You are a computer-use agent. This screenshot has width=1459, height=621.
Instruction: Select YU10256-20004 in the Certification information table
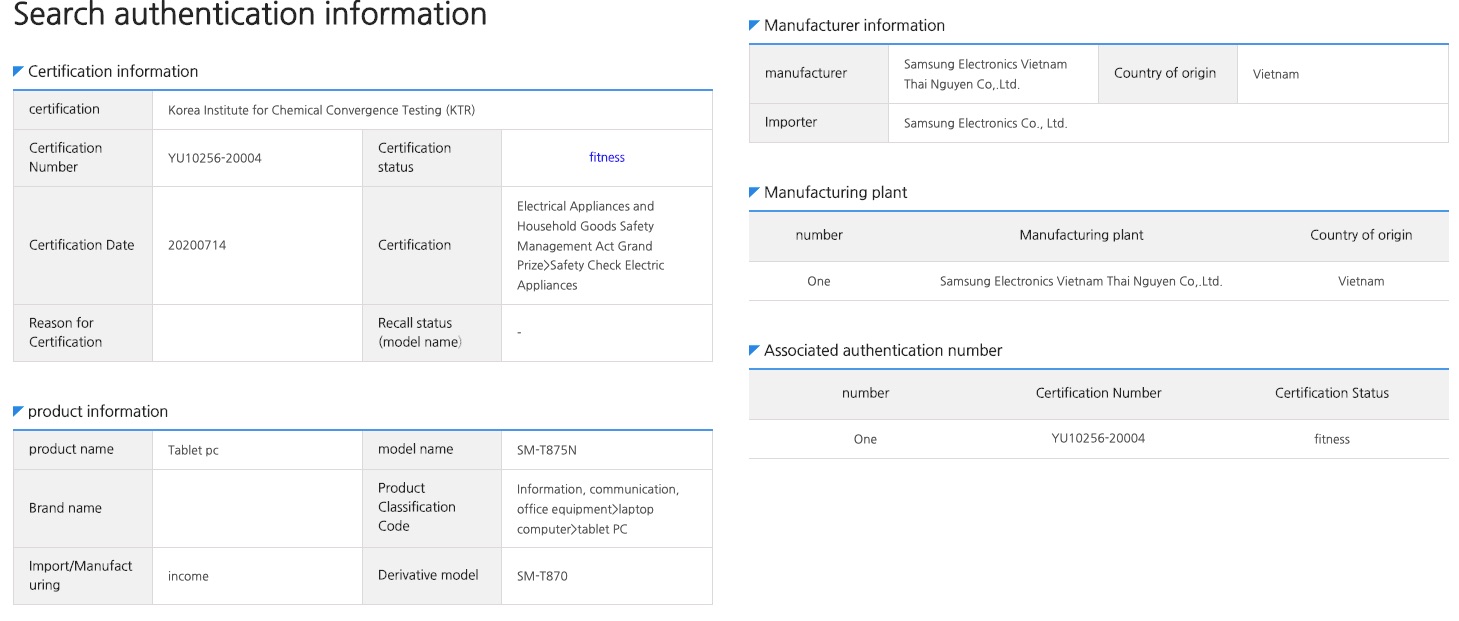point(215,158)
